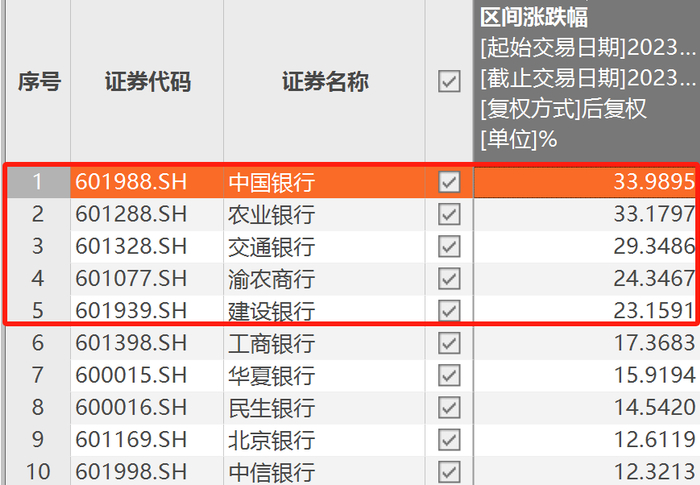Toggle the checkbox in 民生银行 row
The height and width of the screenshot is (485, 700).
[x=449, y=407]
